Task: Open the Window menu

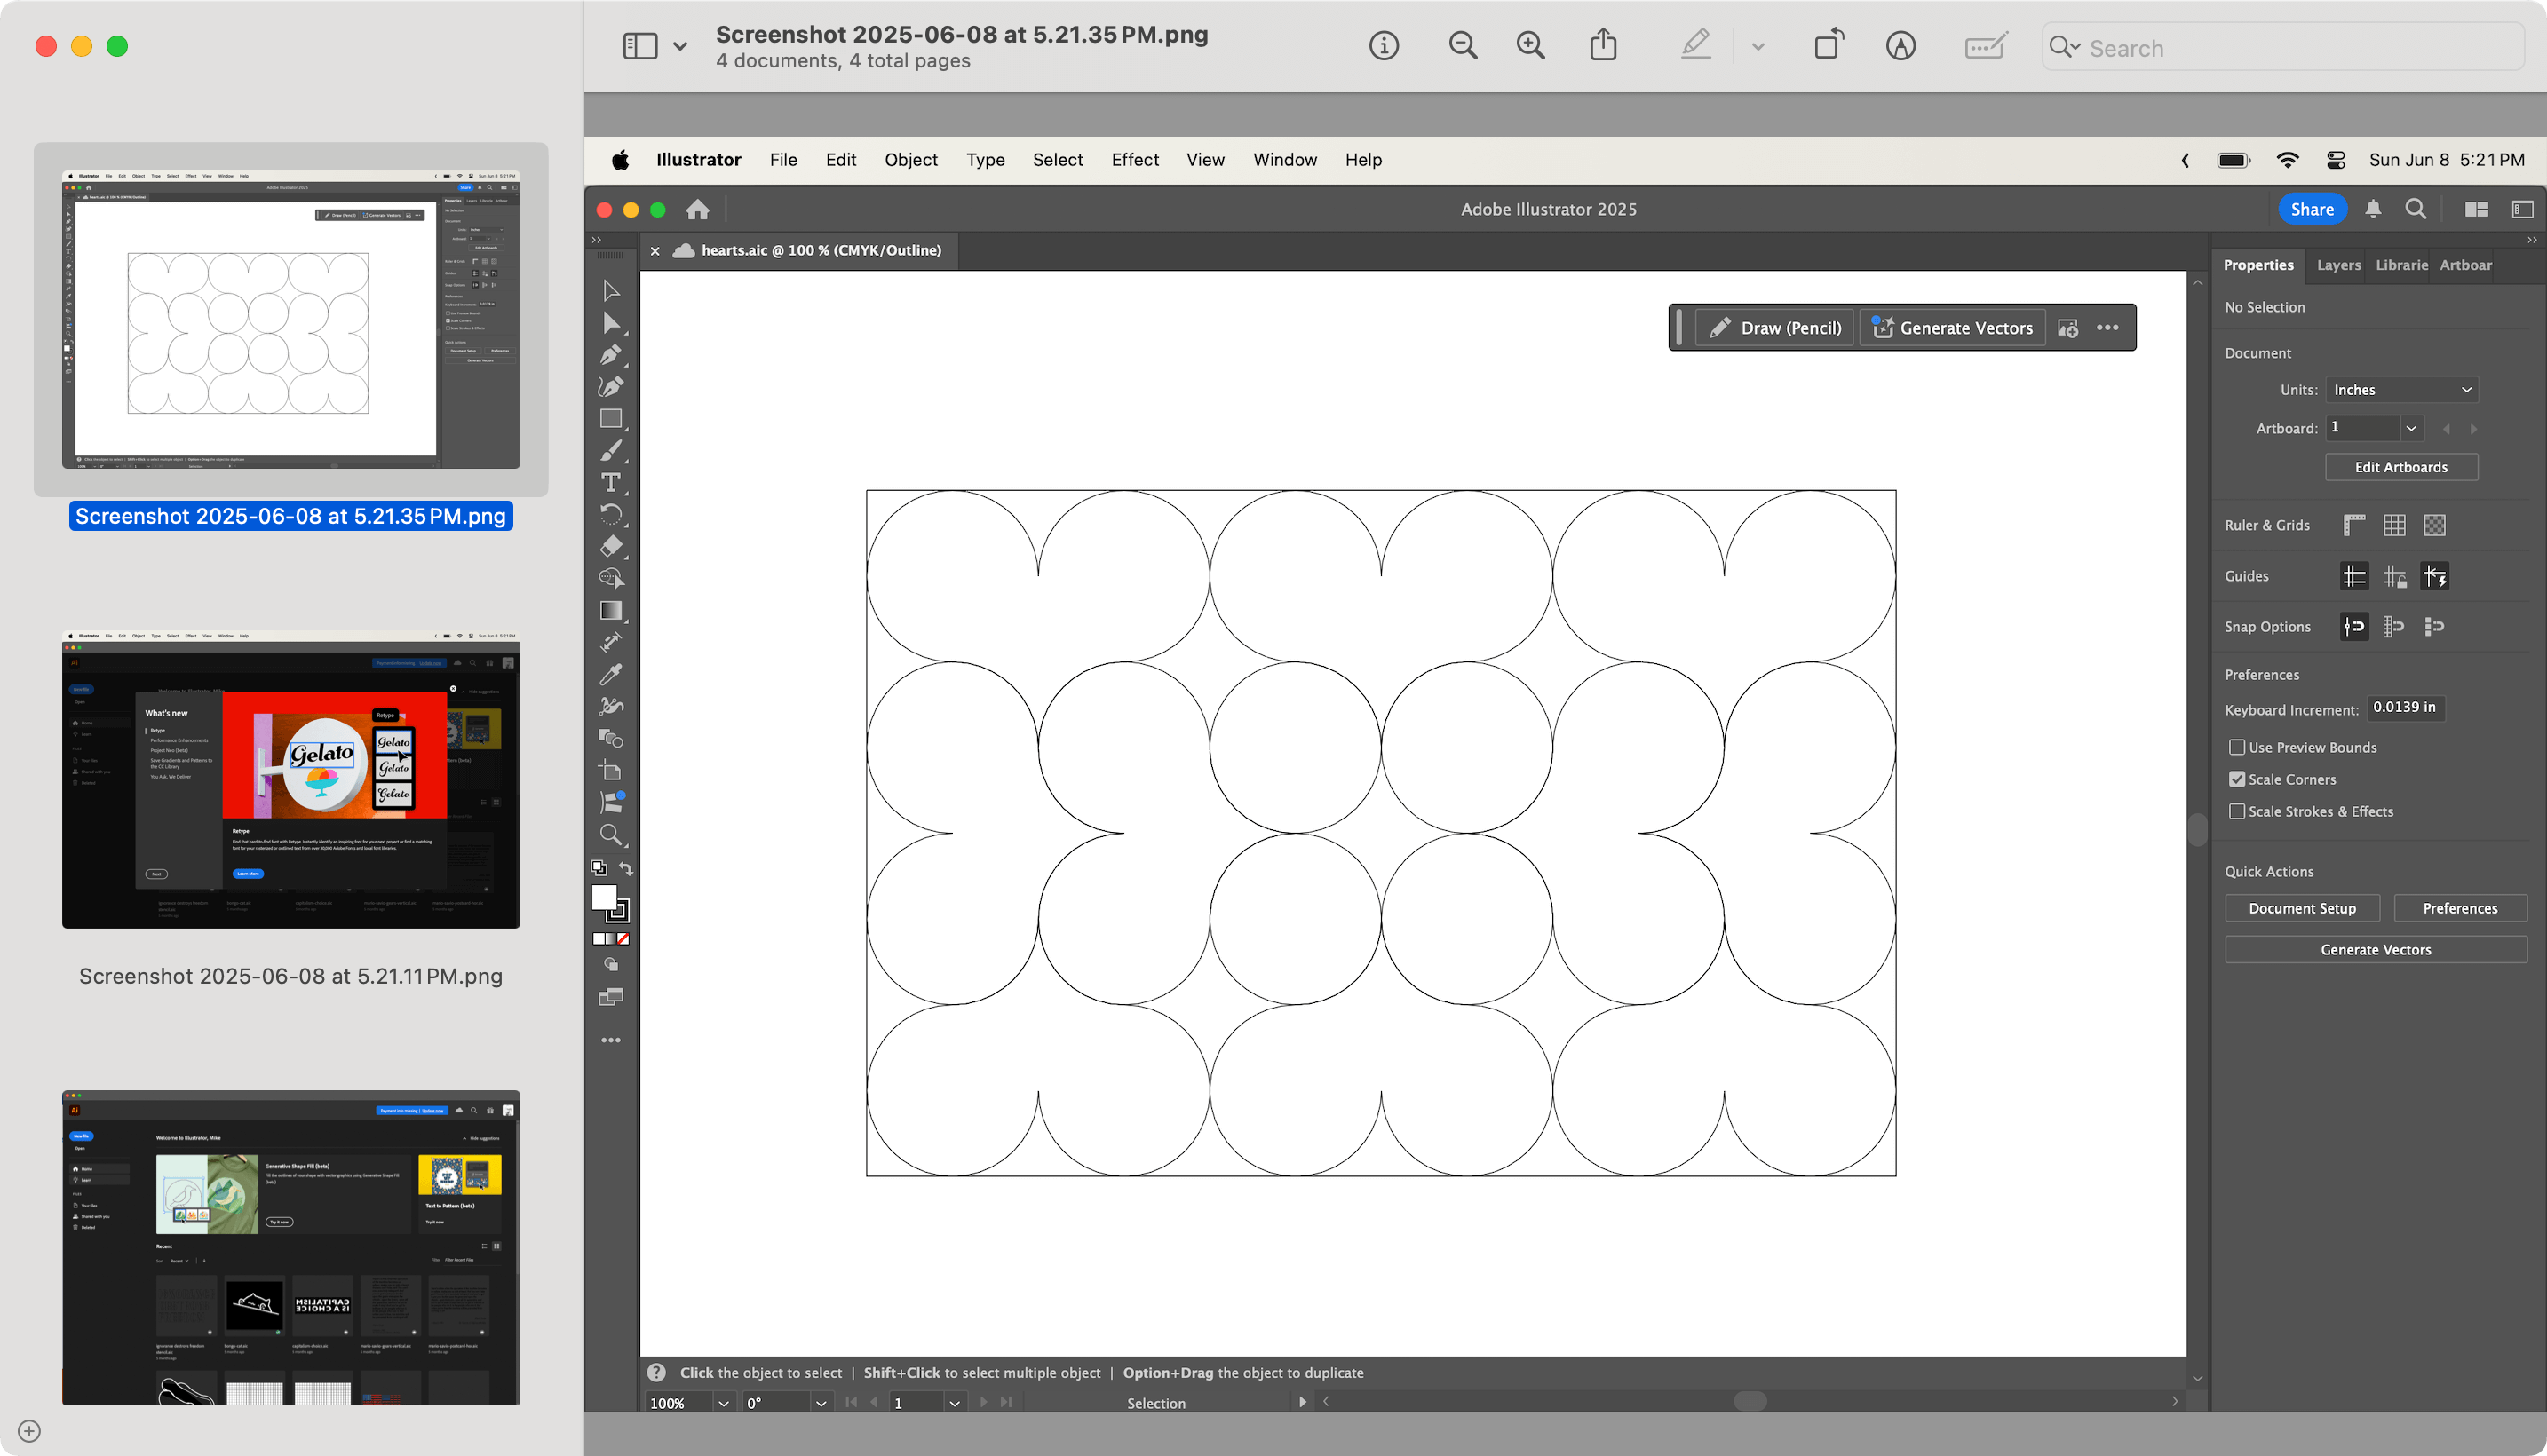Action: (x=1284, y=160)
